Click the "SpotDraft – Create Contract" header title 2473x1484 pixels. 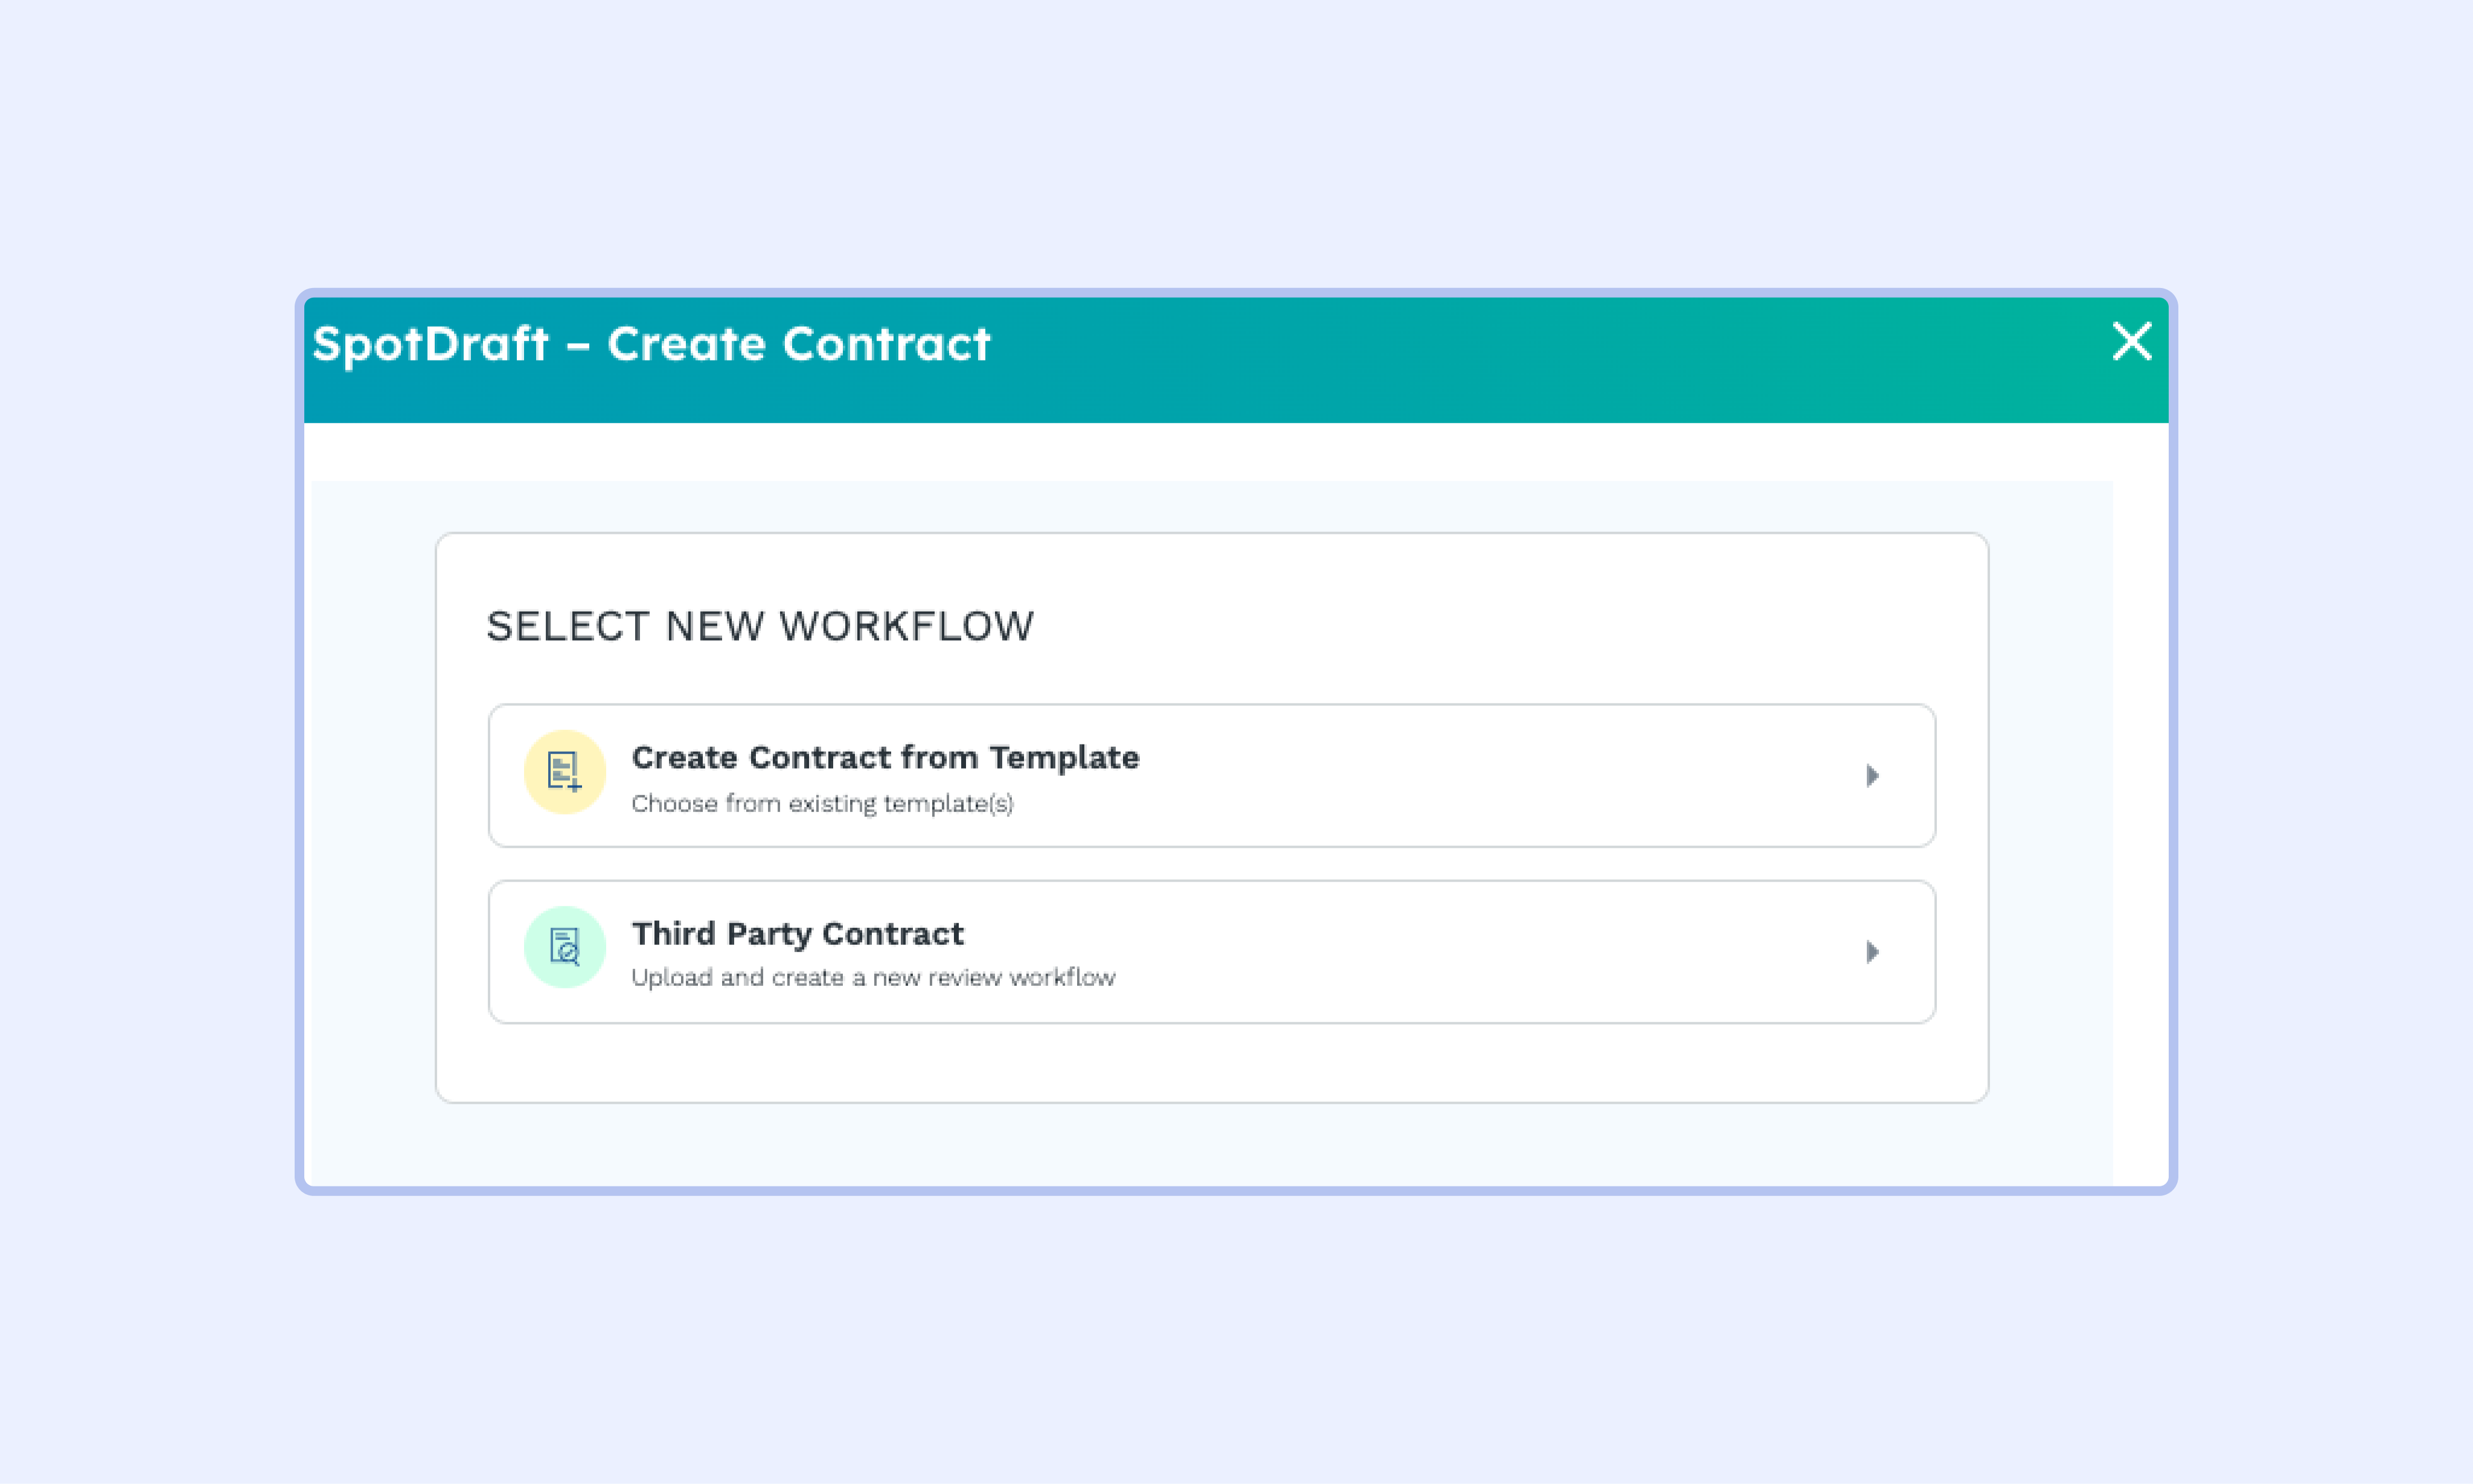pyautogui.click(x=651, y=344)
